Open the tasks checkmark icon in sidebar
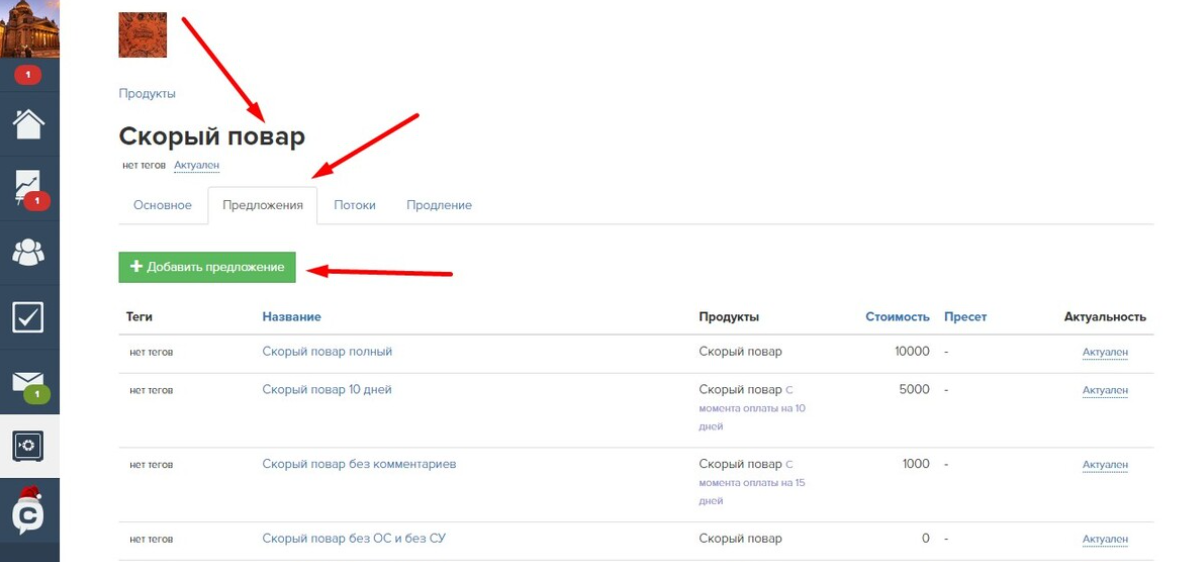 pos(29,317)
